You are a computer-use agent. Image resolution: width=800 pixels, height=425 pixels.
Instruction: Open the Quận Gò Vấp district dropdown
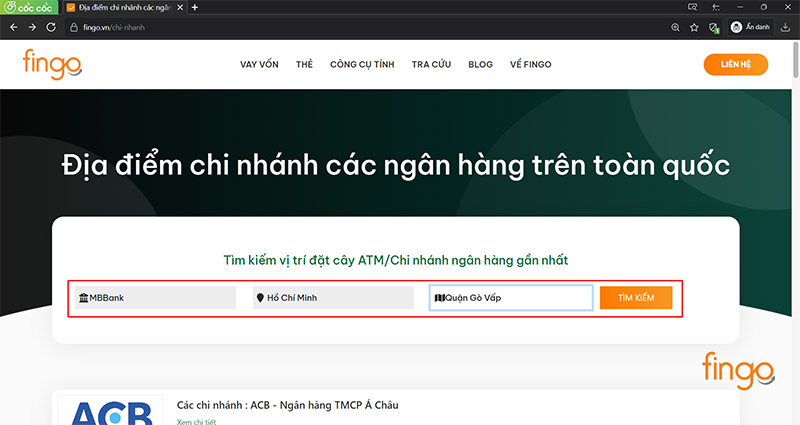[x=511, y=298]
